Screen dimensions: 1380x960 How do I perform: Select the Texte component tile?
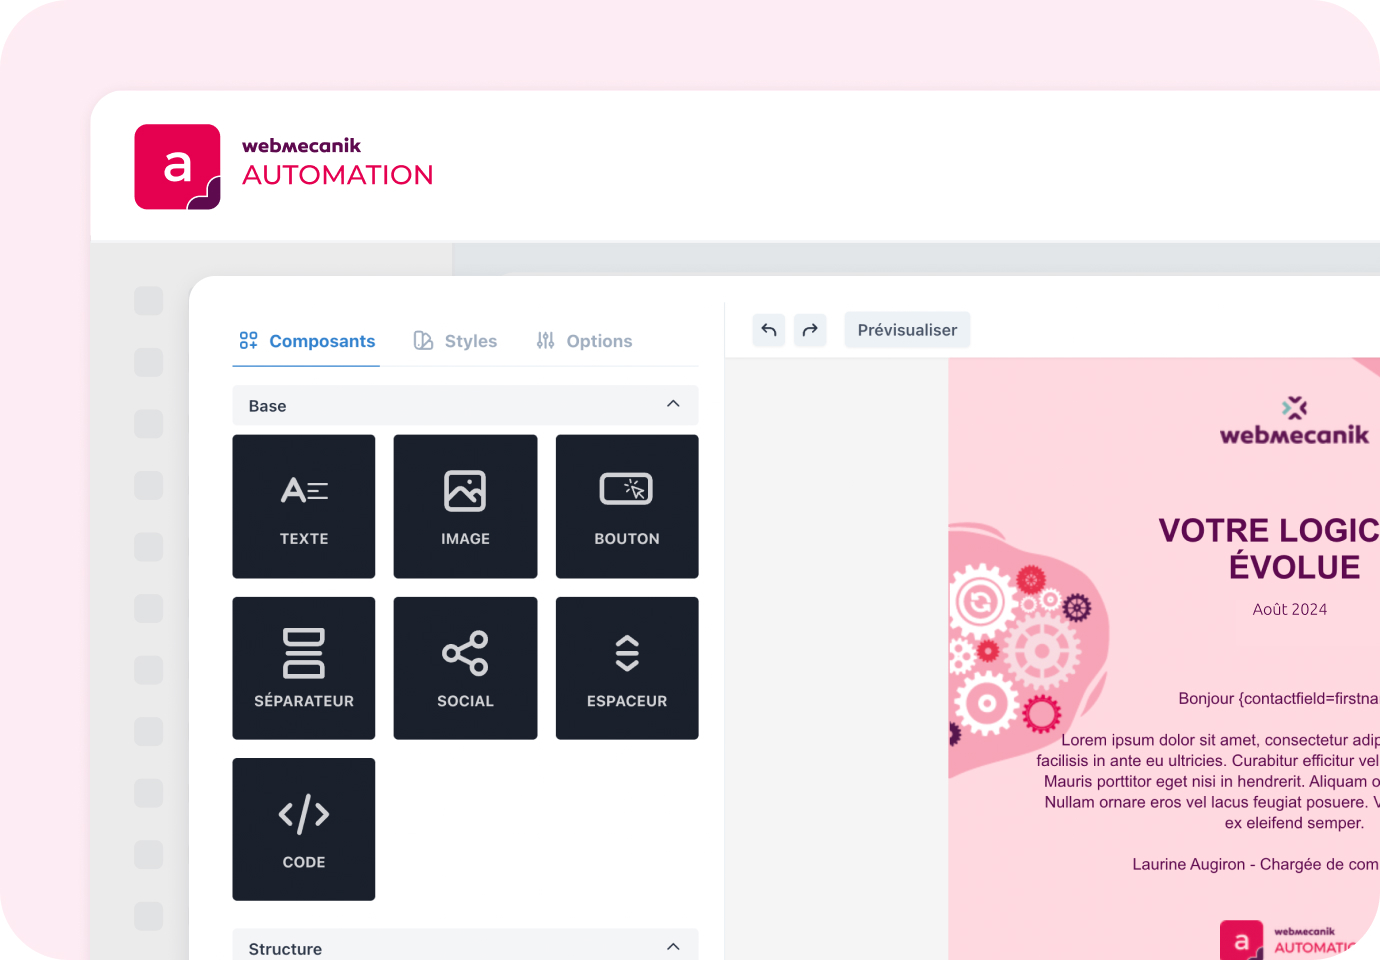point(304,506)
